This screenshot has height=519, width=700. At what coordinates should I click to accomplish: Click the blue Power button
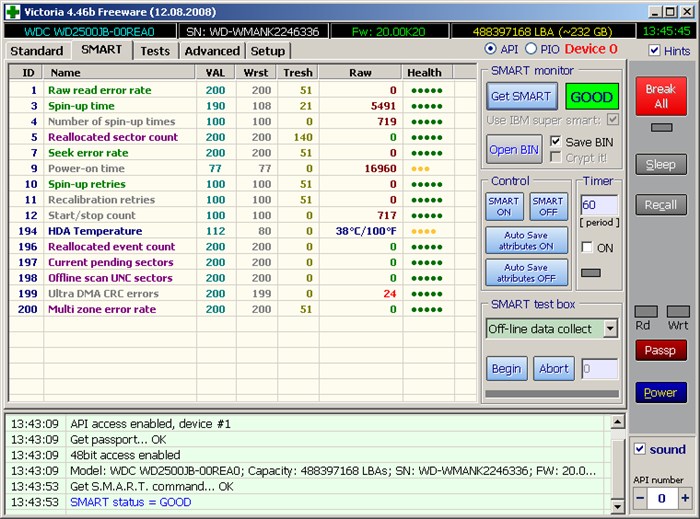661,393
